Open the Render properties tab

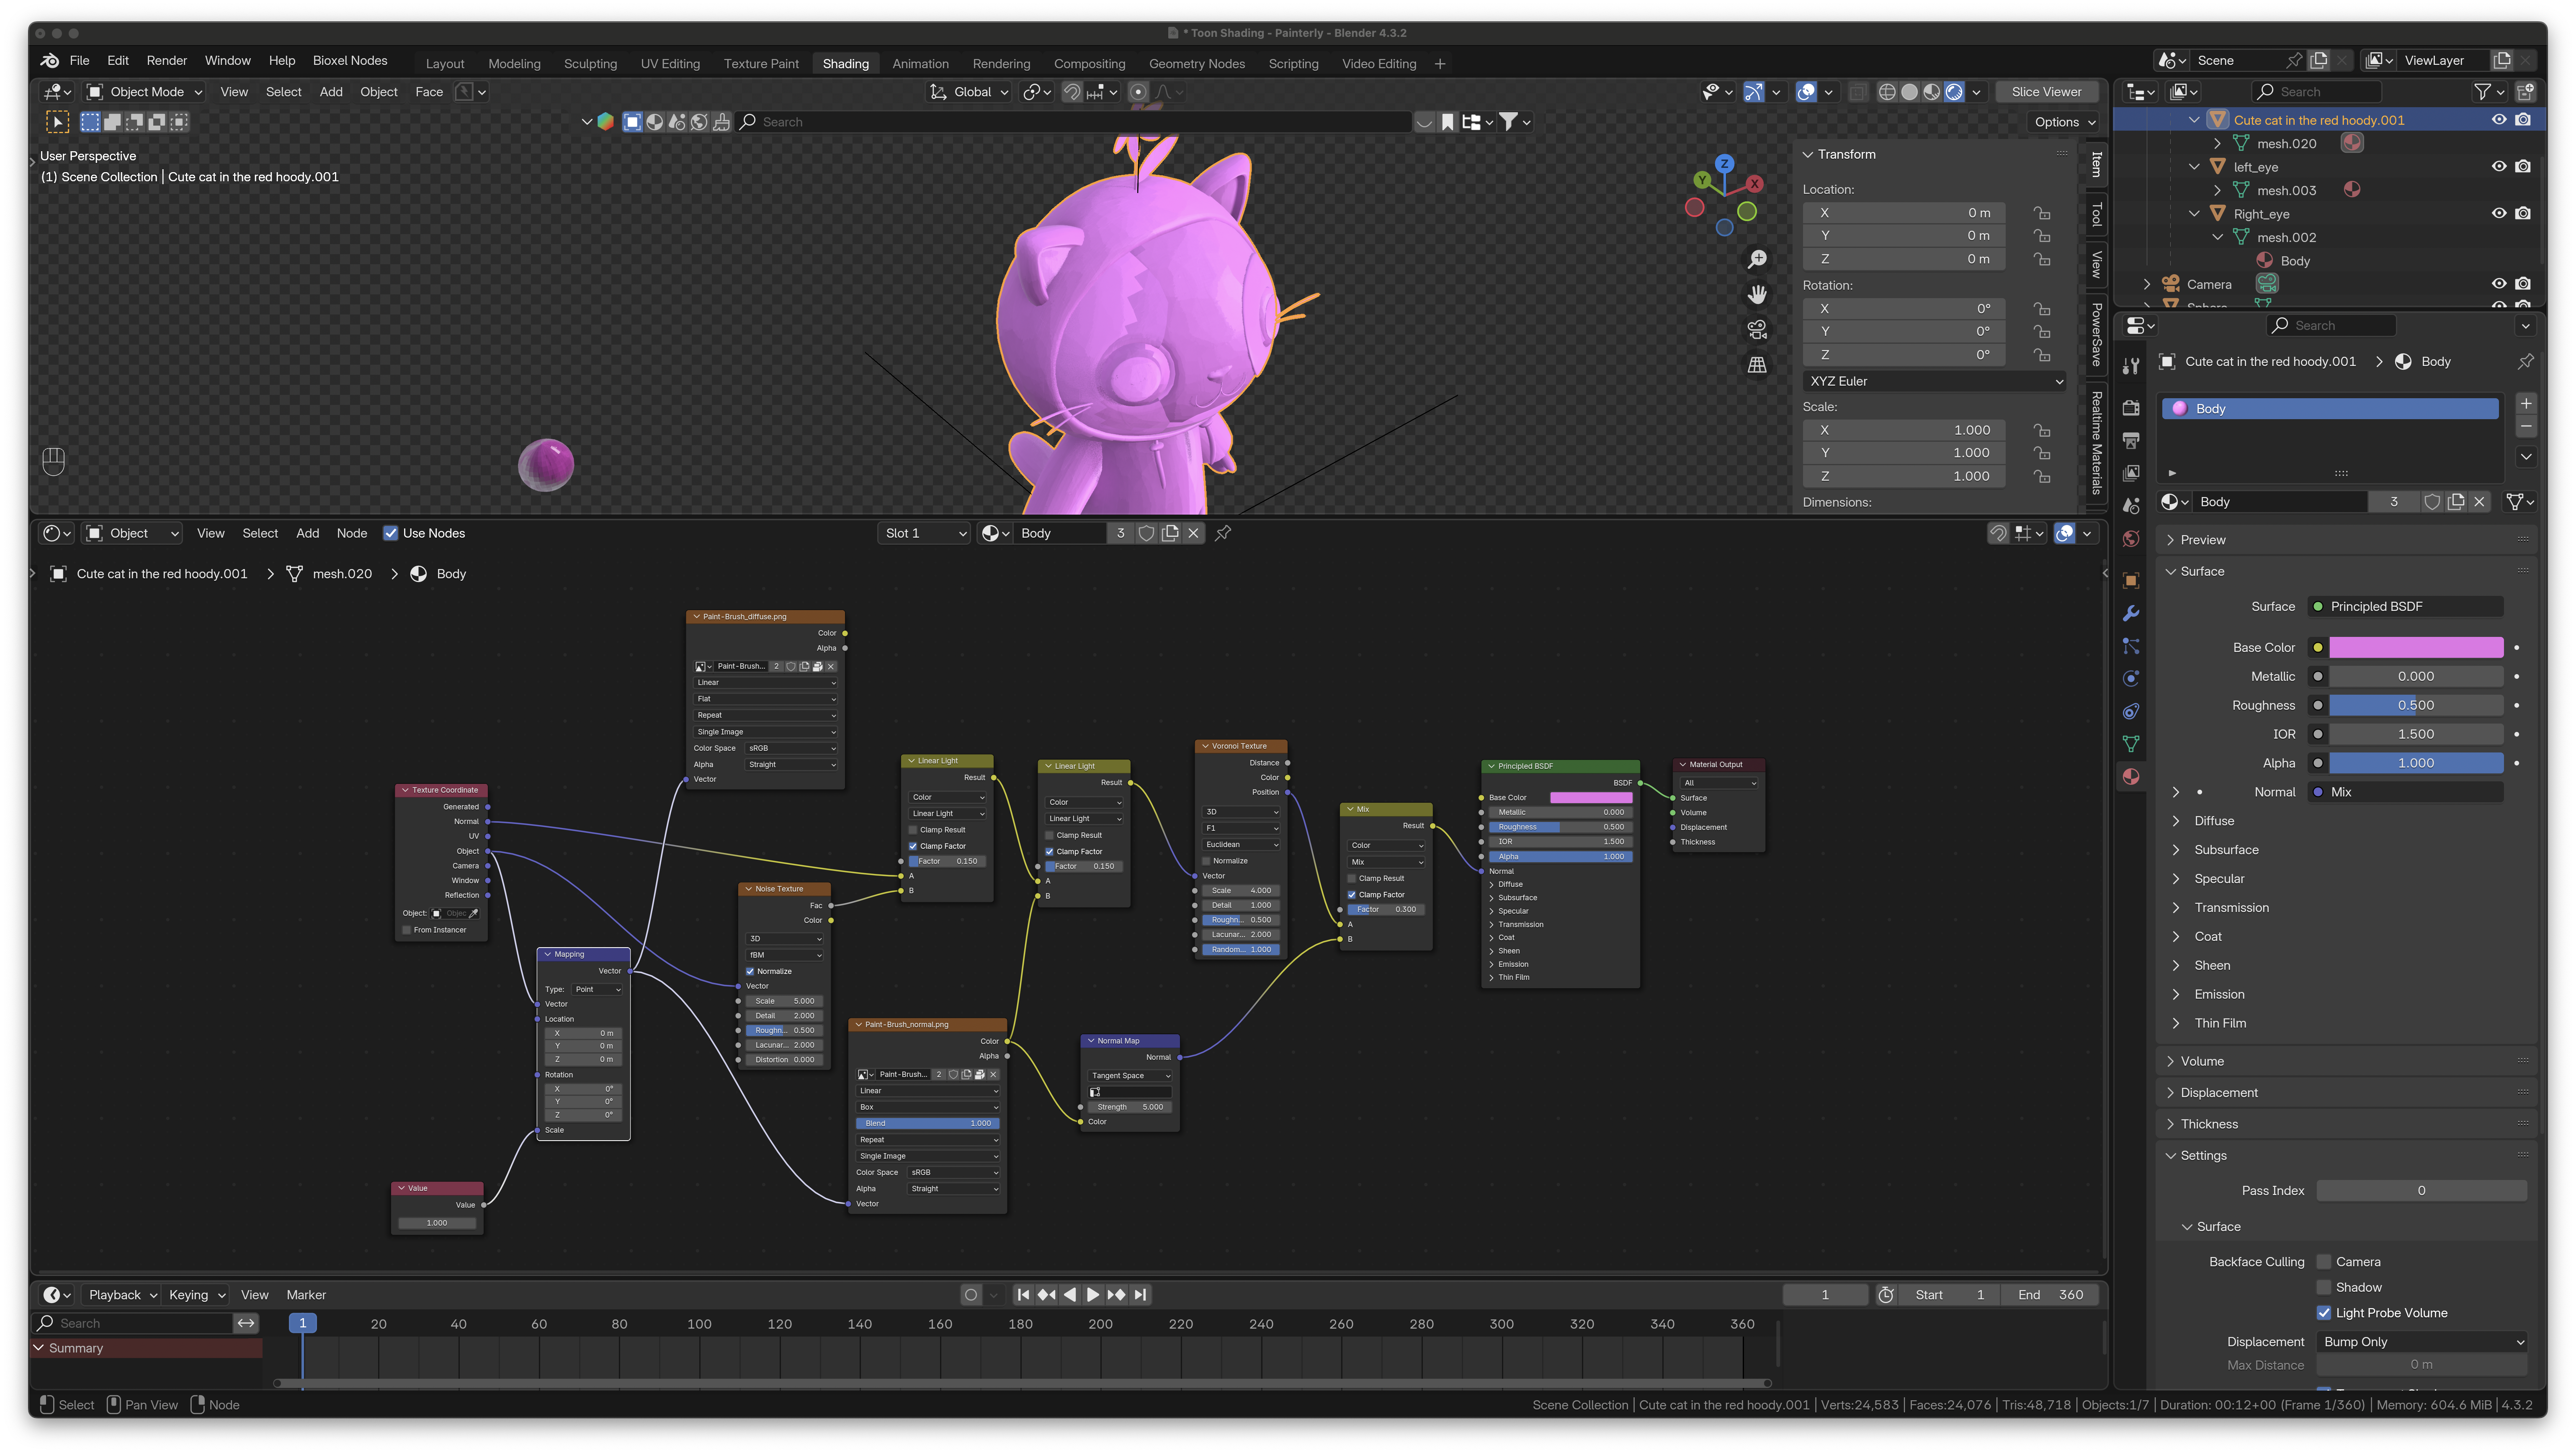2131,407
